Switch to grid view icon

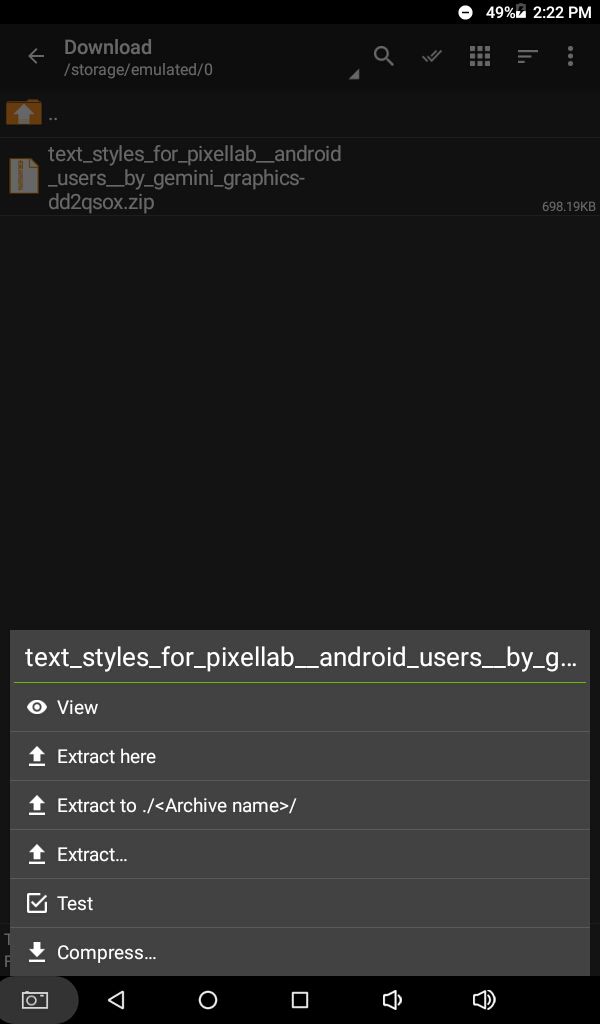click(x=480, y=56)
